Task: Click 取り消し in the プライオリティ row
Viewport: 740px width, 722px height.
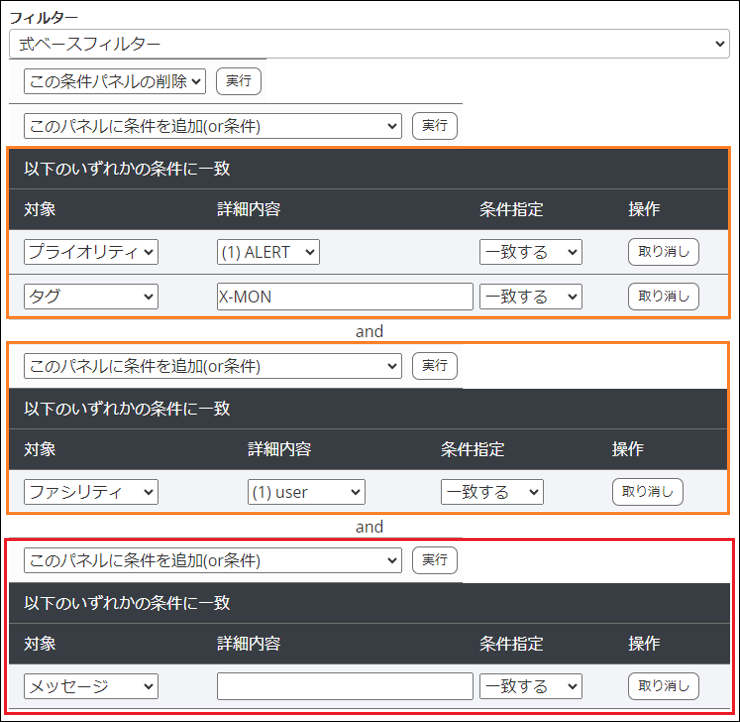Action: coord(663,252)
